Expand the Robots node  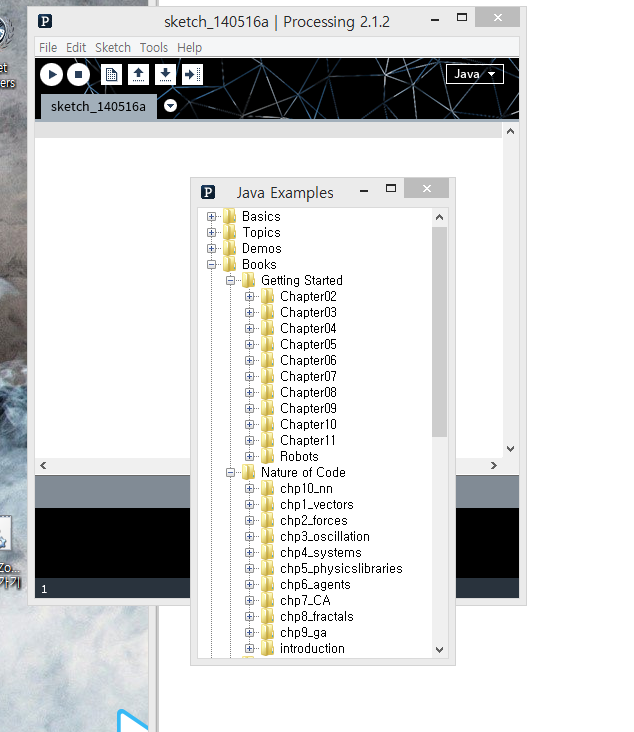[250, 457]
